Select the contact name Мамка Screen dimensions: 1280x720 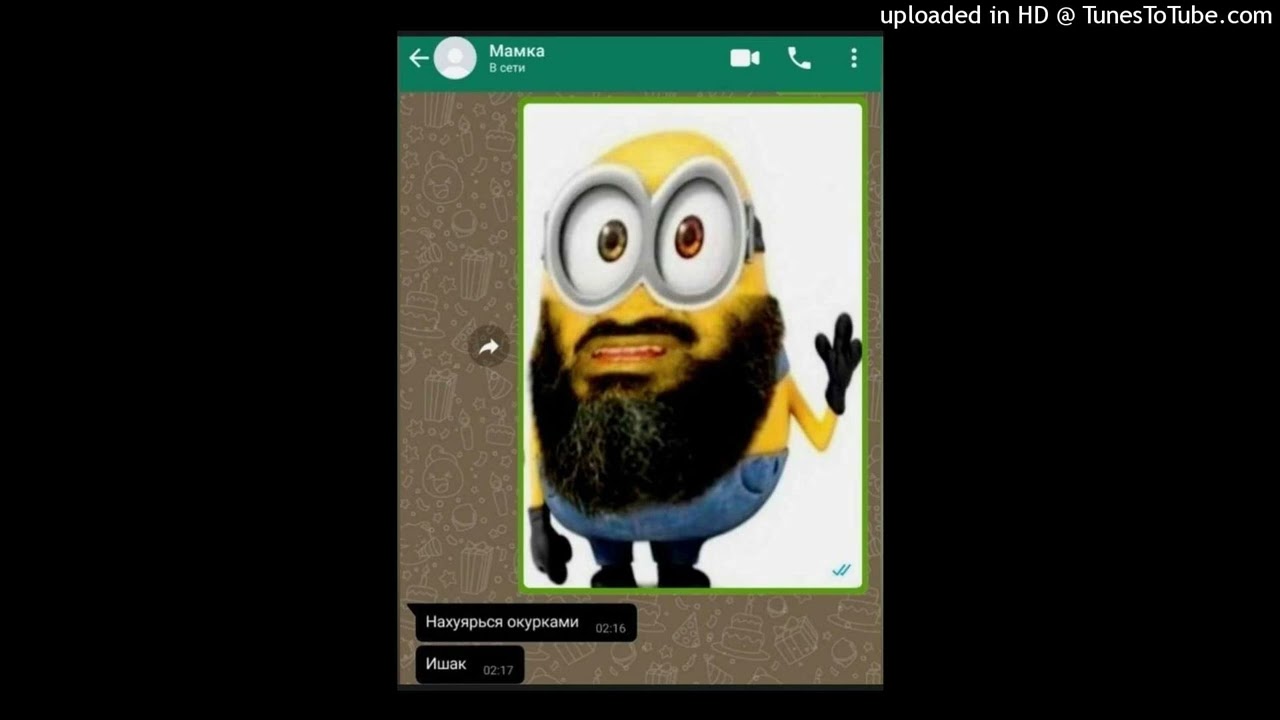click(516, 50)
